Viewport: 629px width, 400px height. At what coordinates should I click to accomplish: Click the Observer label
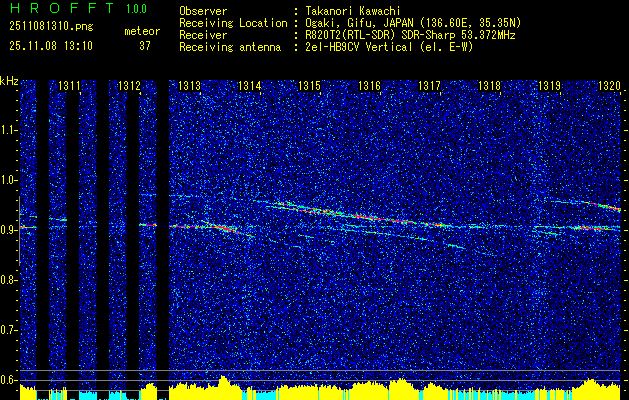(x=203, y=11)
